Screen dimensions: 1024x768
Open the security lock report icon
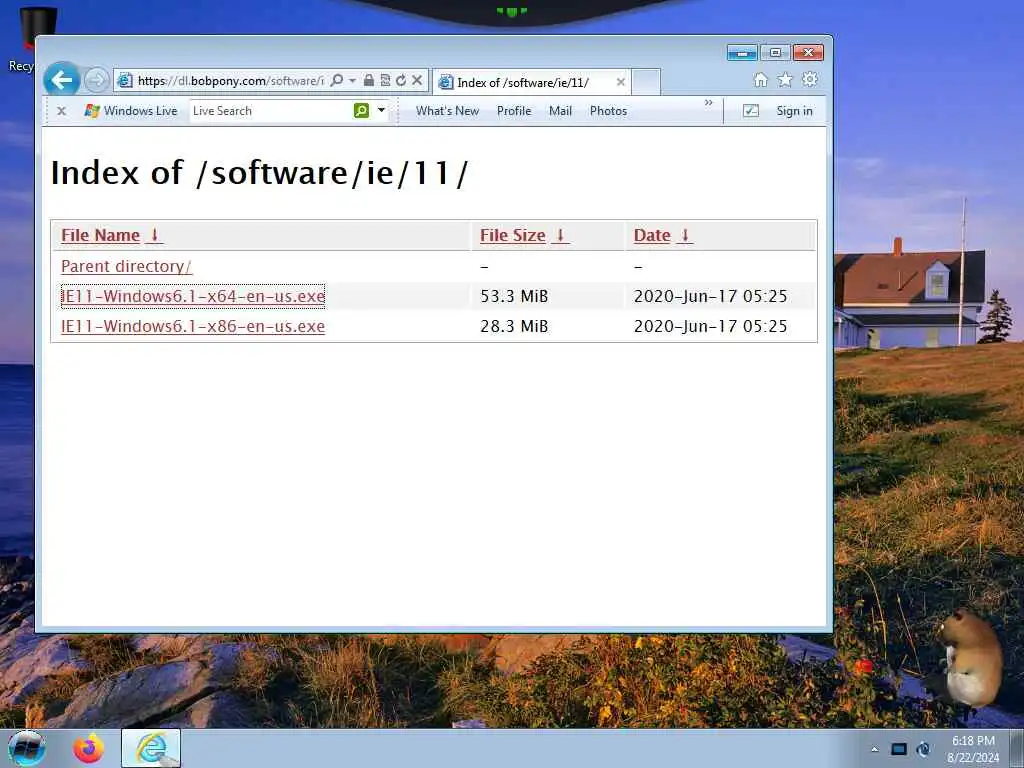point(369,80)
